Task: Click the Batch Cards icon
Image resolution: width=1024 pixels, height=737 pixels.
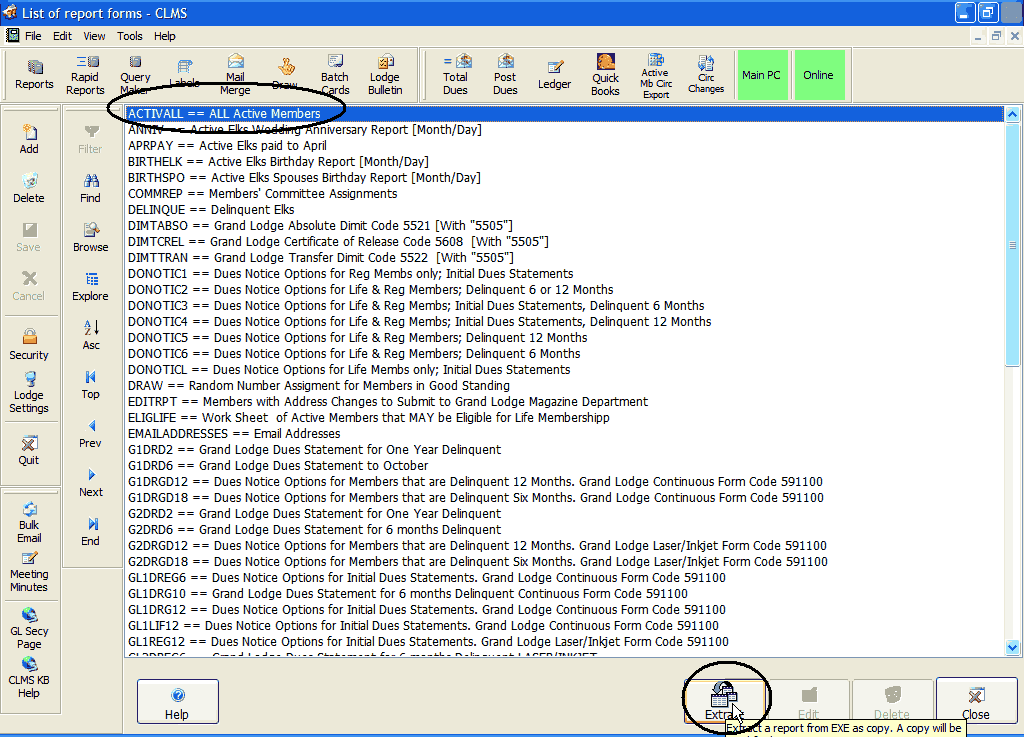Action: (x=335, y=75)
